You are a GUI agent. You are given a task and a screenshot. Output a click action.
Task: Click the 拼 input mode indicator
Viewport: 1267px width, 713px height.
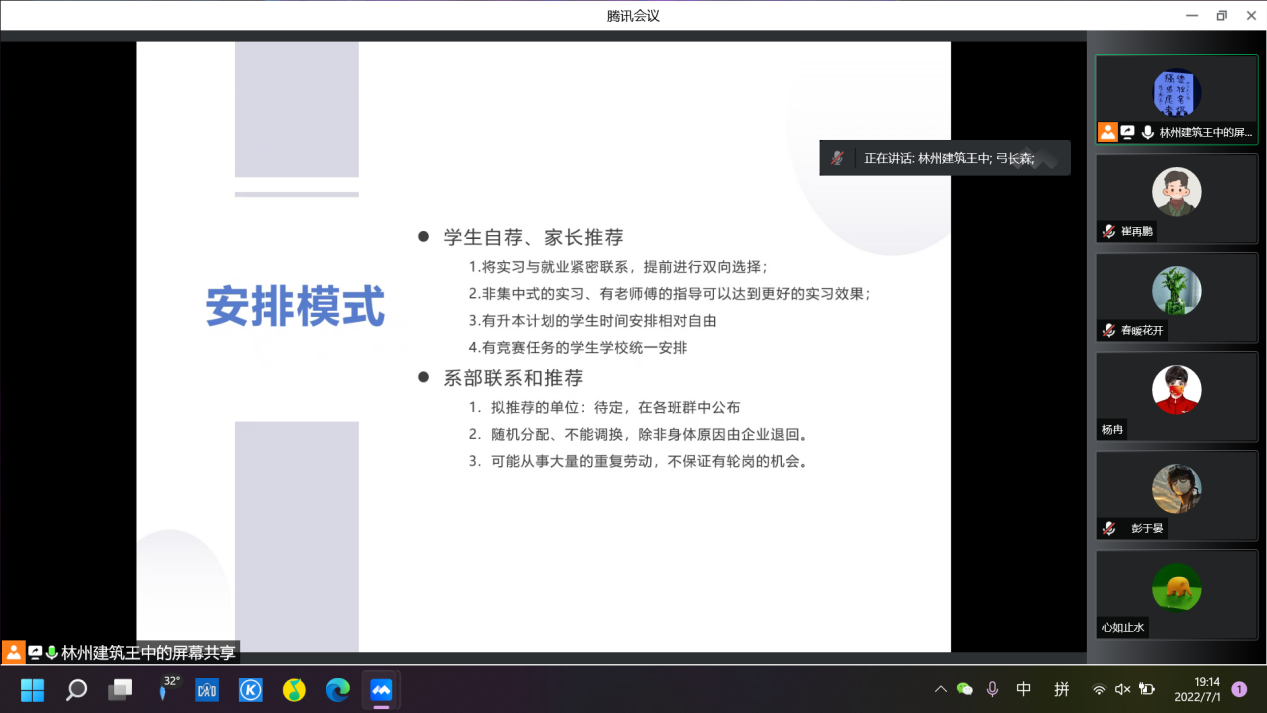click(1061, 689)
